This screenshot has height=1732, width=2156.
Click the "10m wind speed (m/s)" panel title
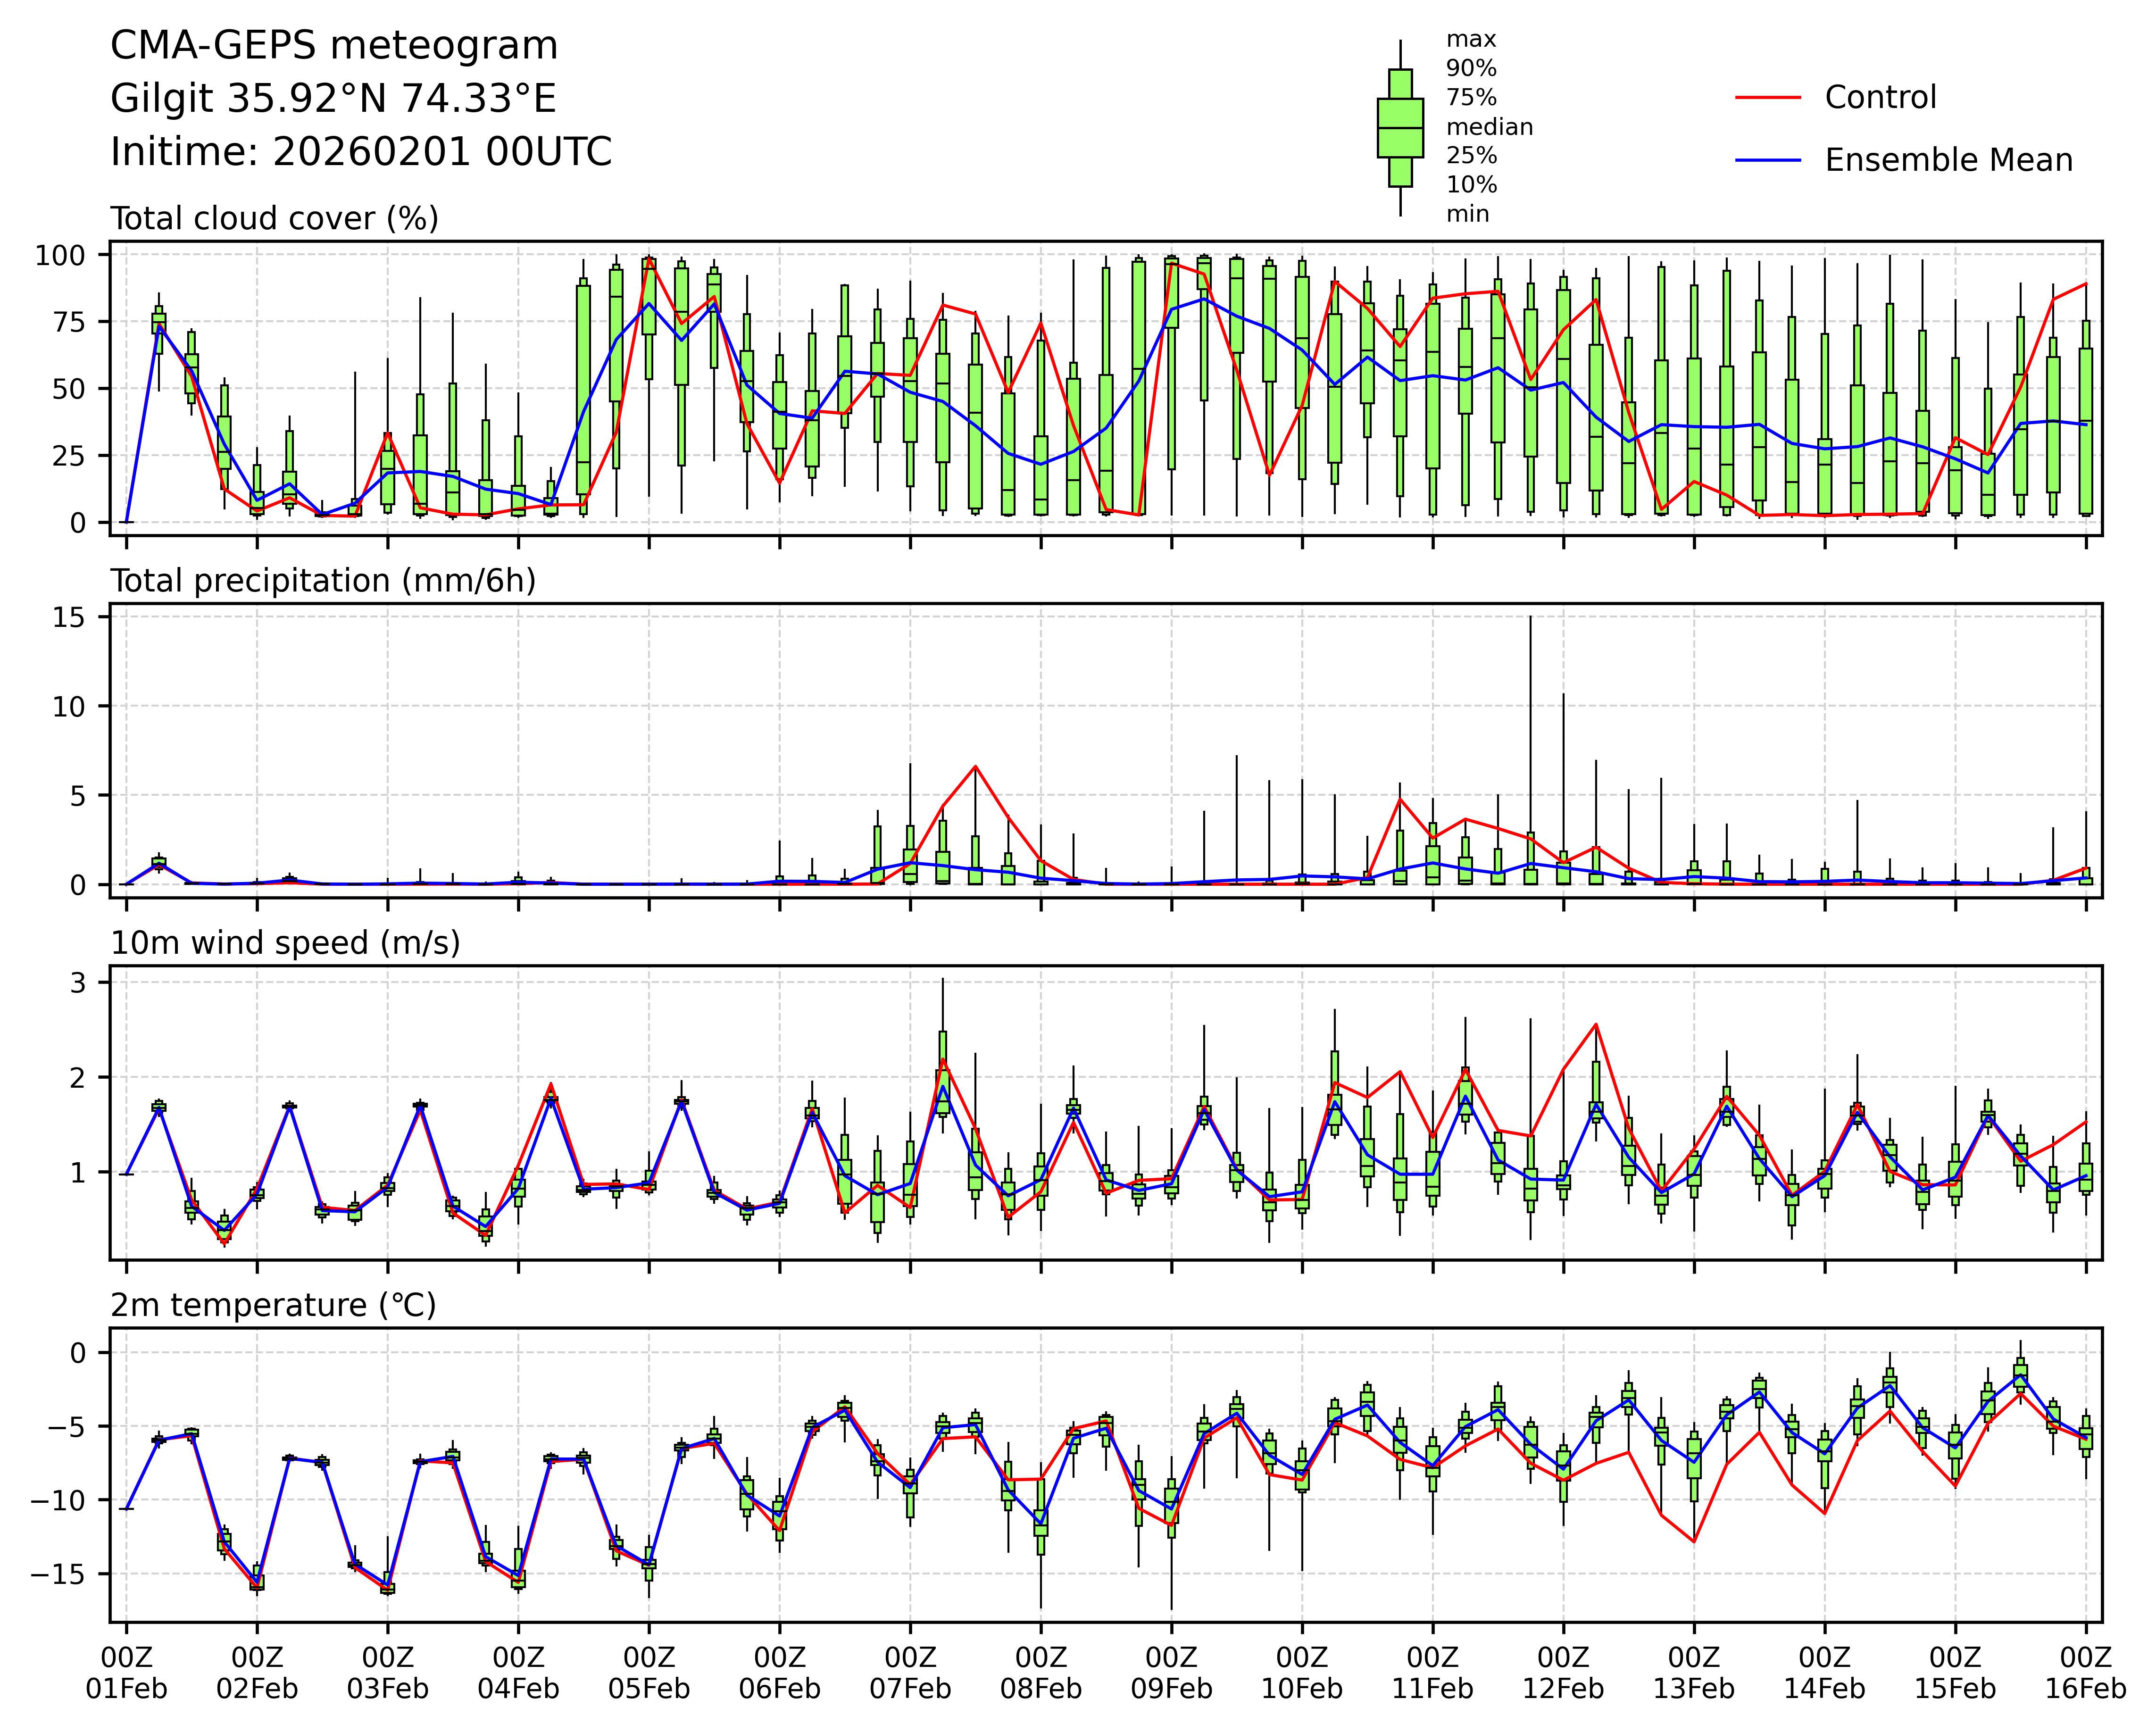pos(285,943)
